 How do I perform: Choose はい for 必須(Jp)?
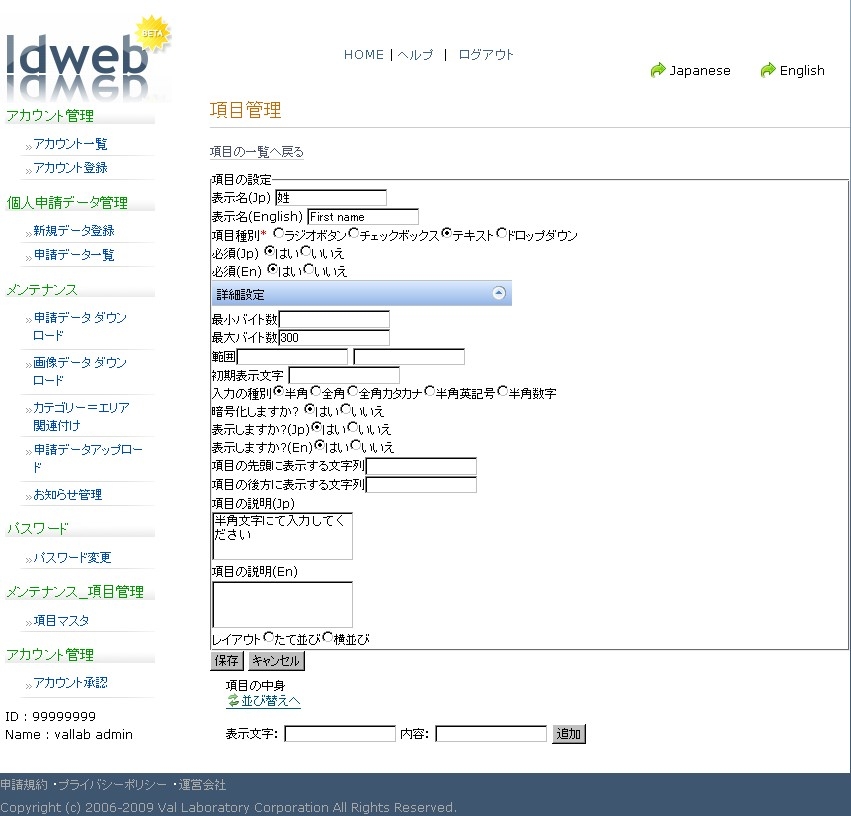269,251
